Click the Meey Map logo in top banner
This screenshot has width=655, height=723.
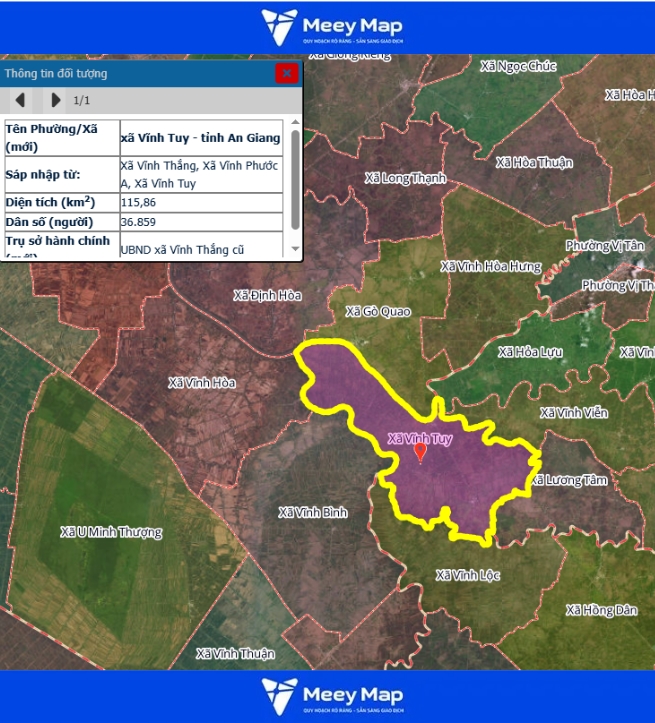[x=327, y=27]
